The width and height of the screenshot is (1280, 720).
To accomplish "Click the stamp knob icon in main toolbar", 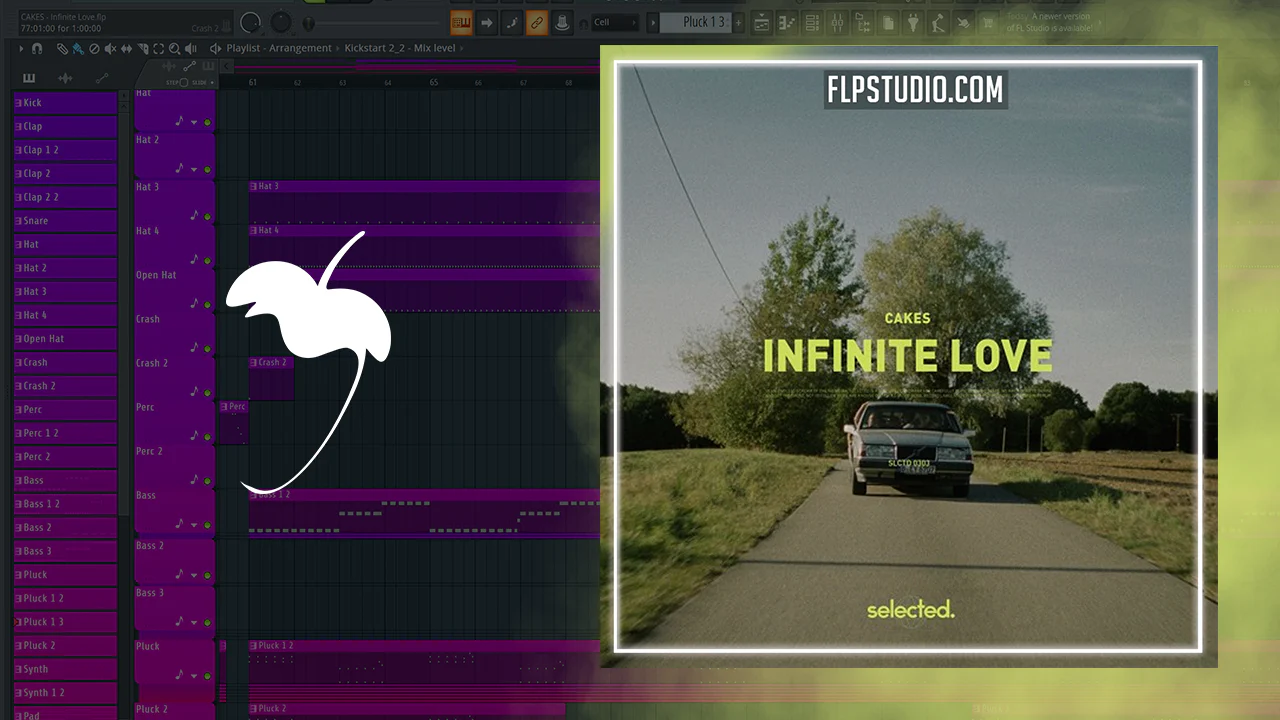I will point(562,22).
